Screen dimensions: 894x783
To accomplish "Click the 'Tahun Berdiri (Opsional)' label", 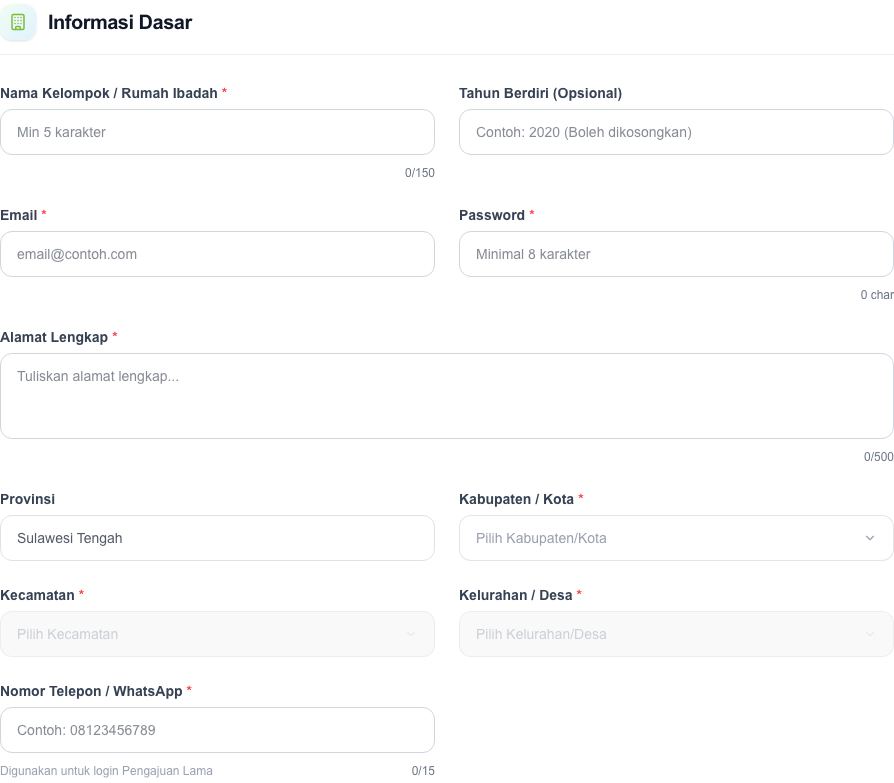I will 541,93.
